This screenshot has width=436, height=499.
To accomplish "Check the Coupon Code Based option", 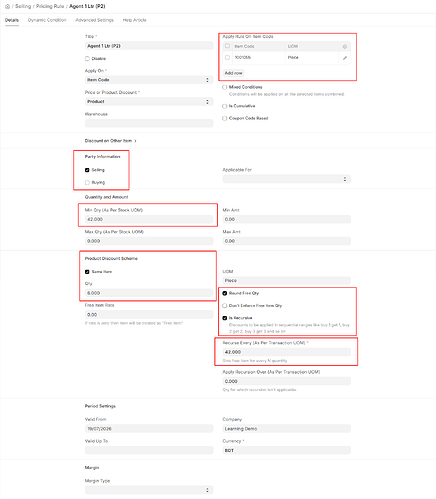I will point(225,118).
